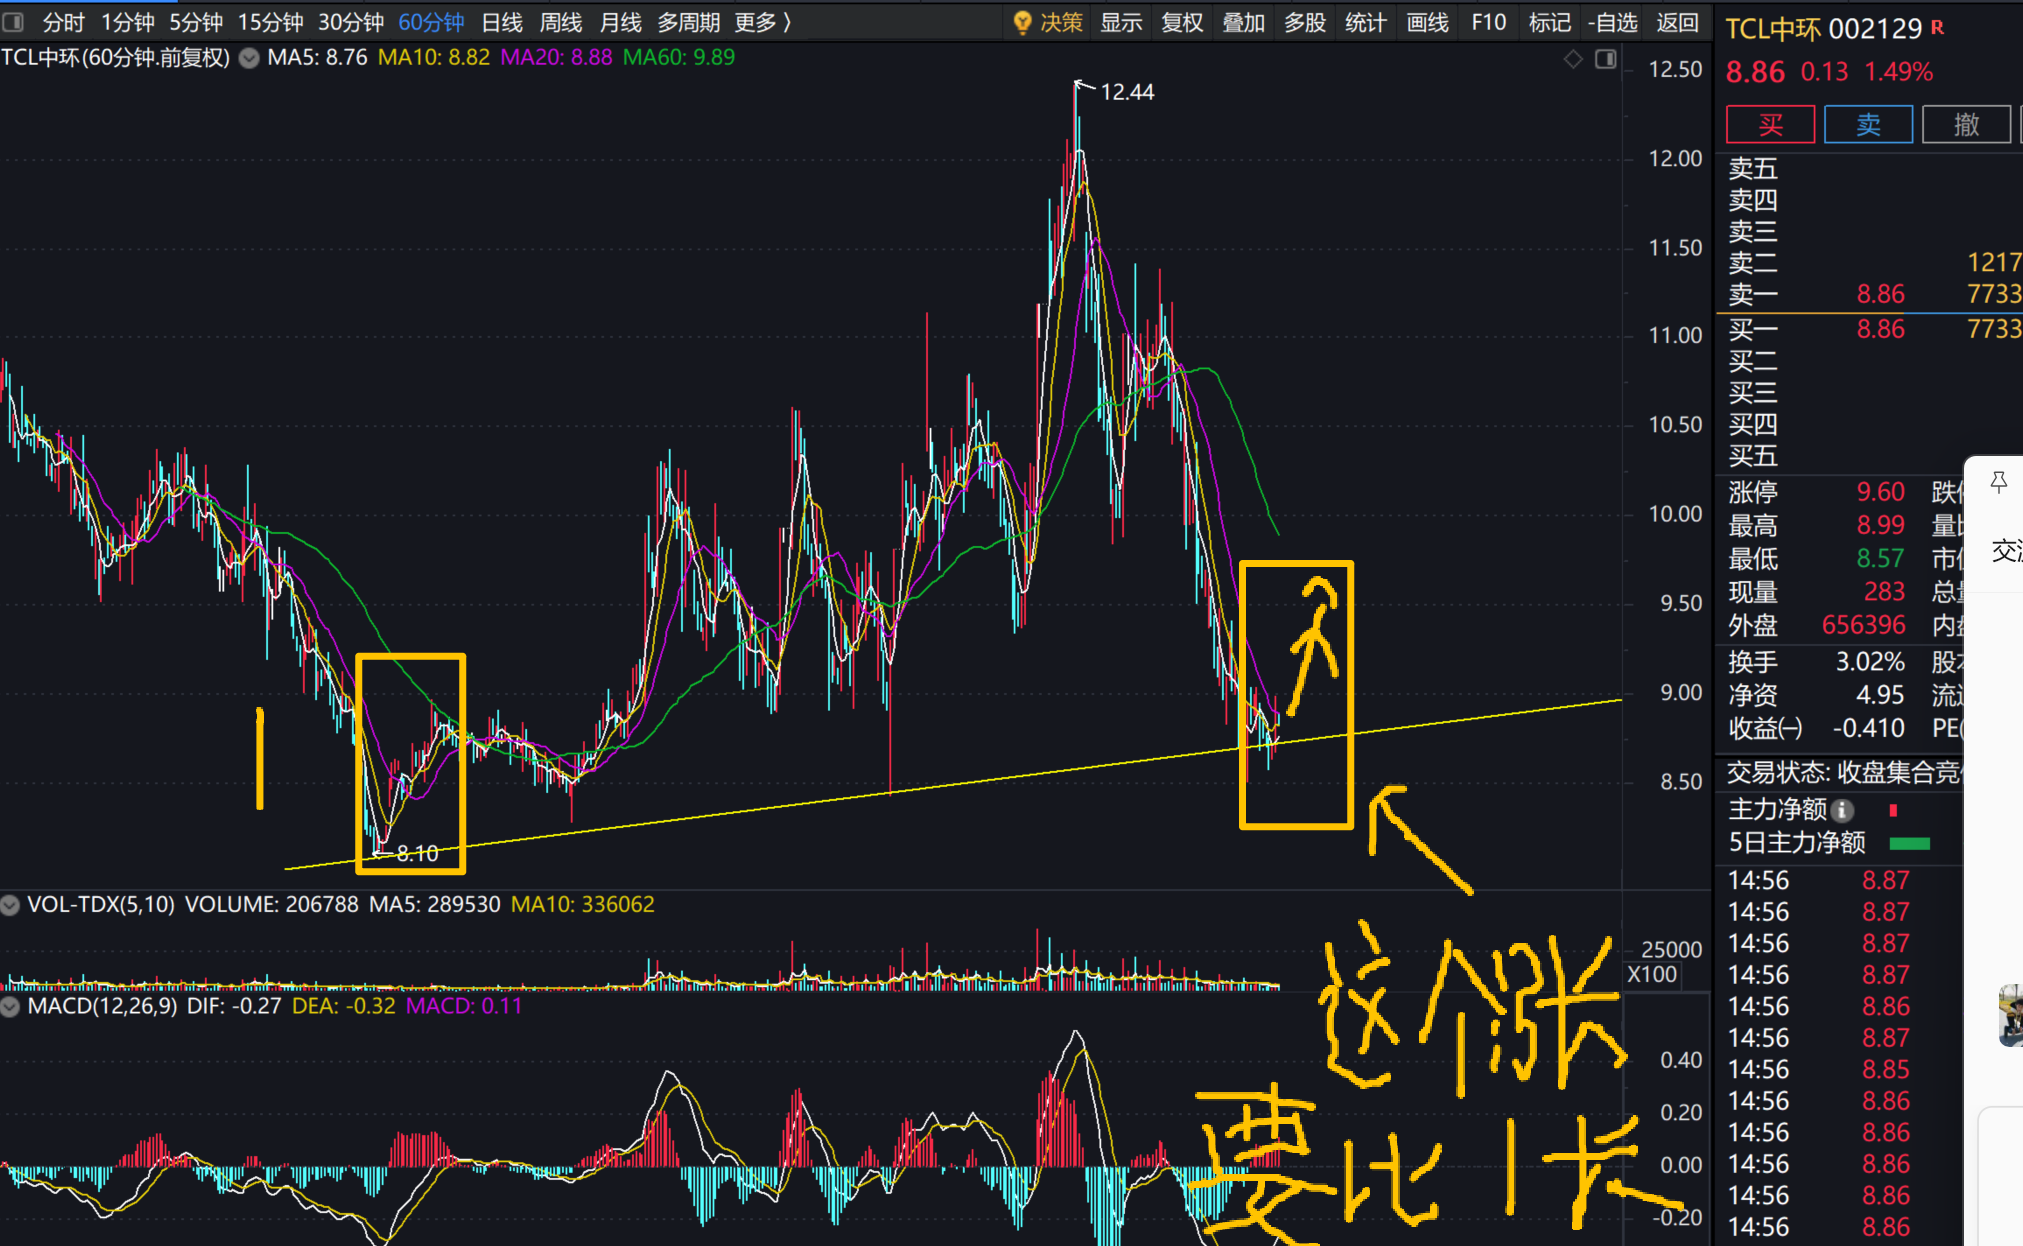Screen dimensions: 2023x1246
Task: Click the 收益 value -0.410
Action: pos(1868,728)
